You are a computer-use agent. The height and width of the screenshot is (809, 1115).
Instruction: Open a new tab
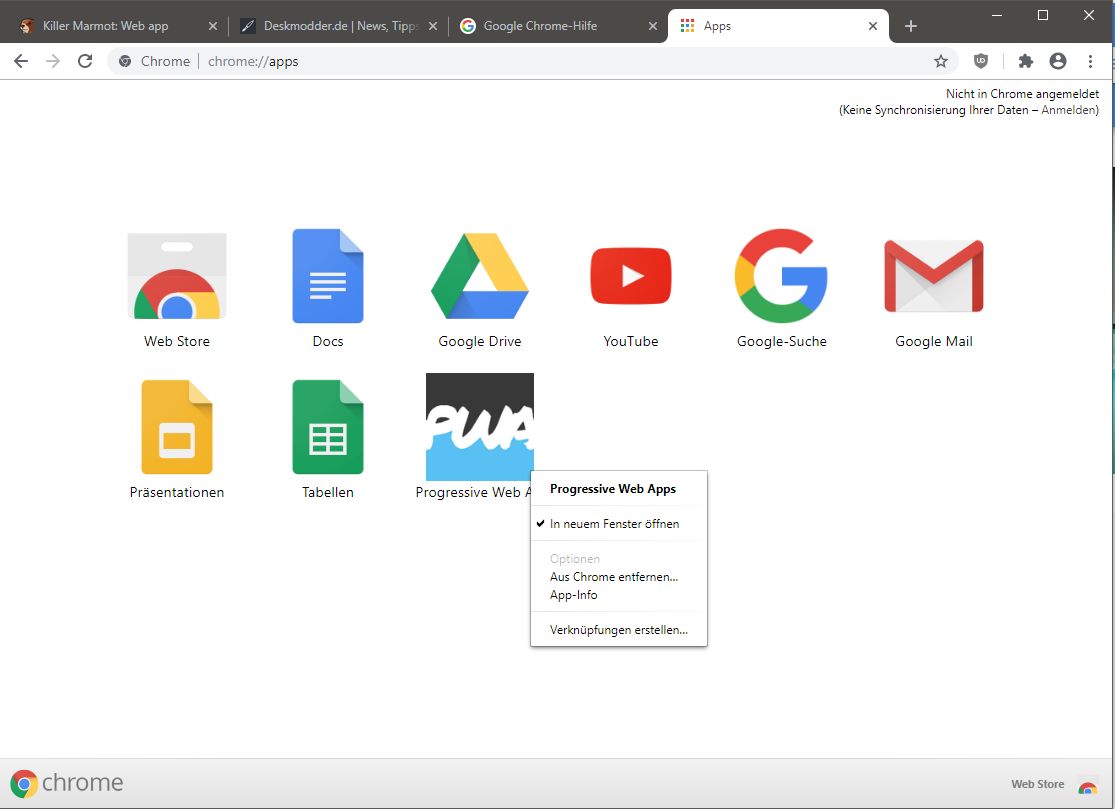click(911, 26)
